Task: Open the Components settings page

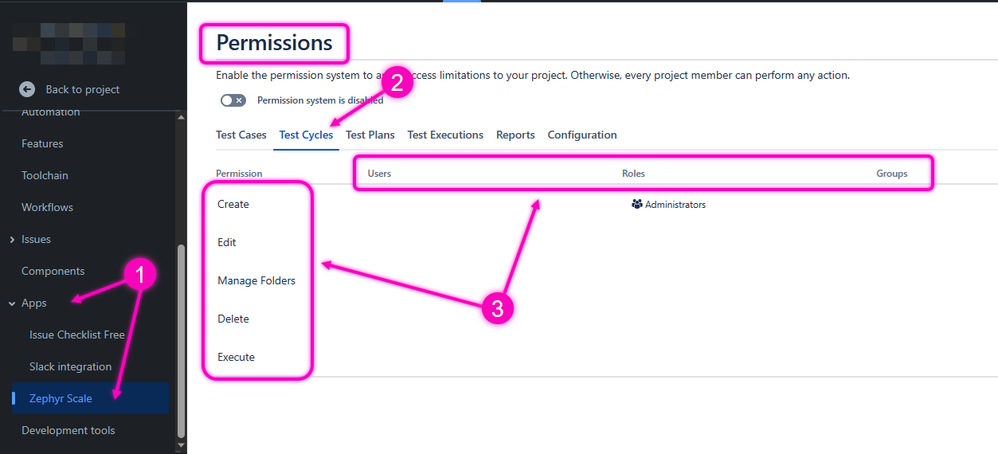Action: pyautogui.click(x=53, y=271)
